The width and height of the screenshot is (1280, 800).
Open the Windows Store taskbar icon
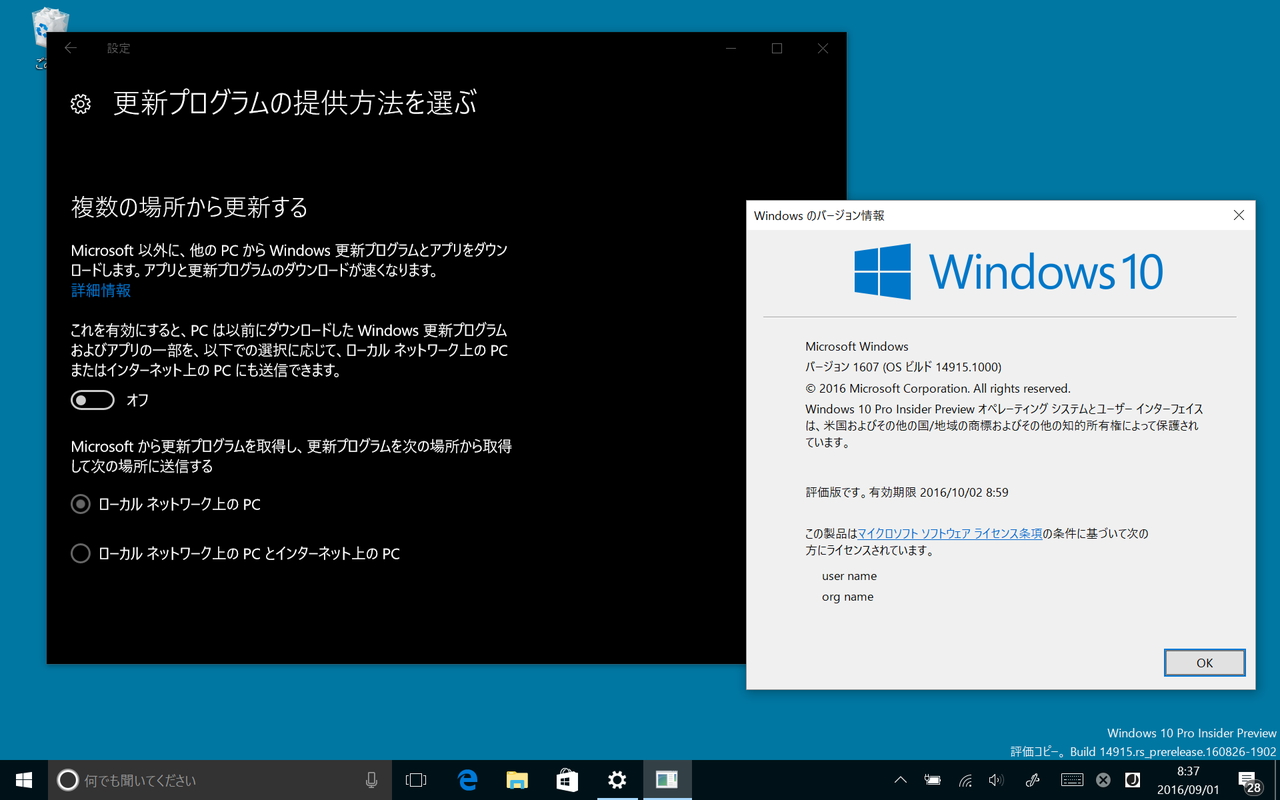click(567, 780)
